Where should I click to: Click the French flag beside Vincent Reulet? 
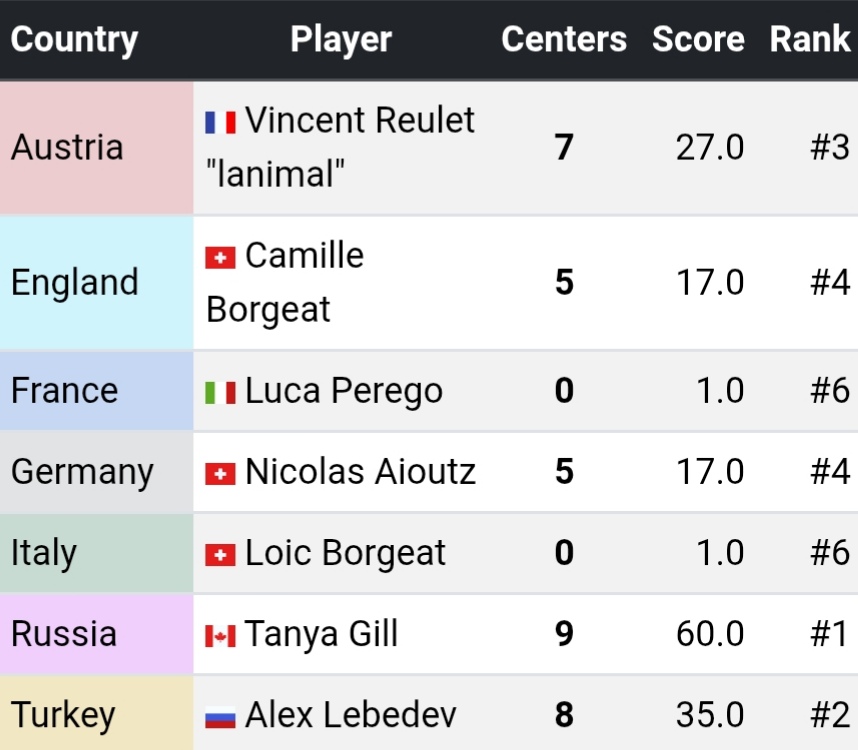220,122
